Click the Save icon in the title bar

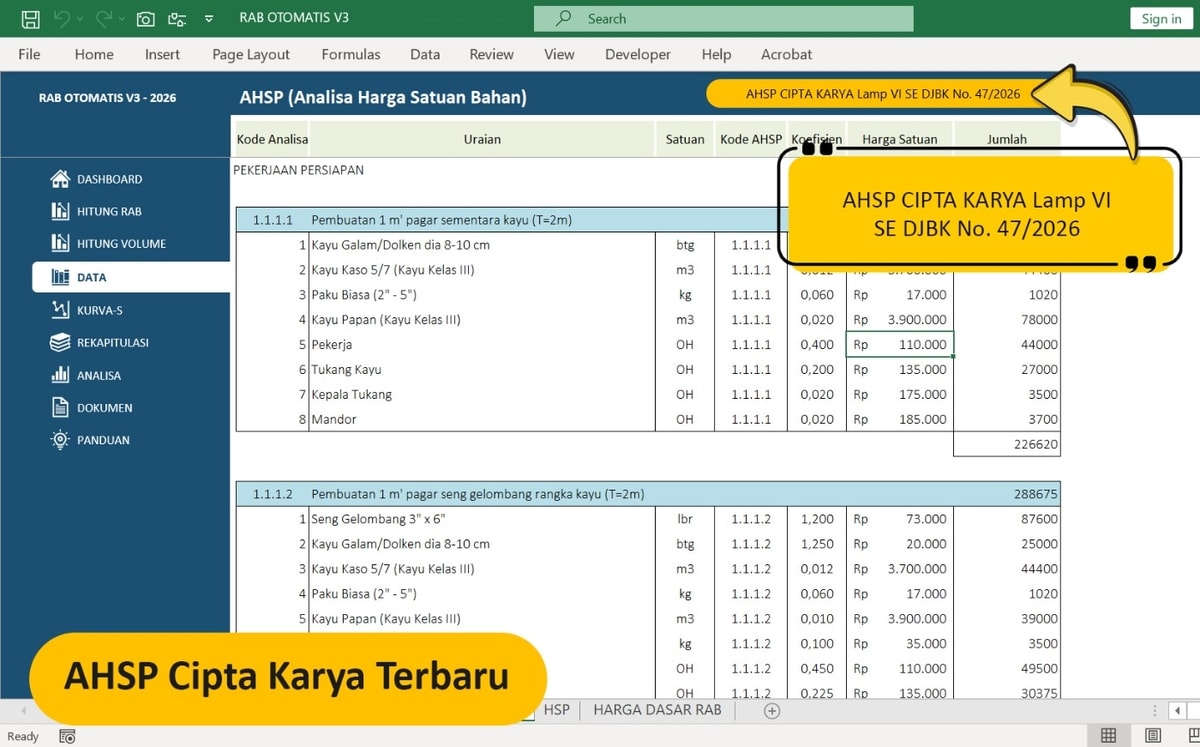tap(30, 18)
